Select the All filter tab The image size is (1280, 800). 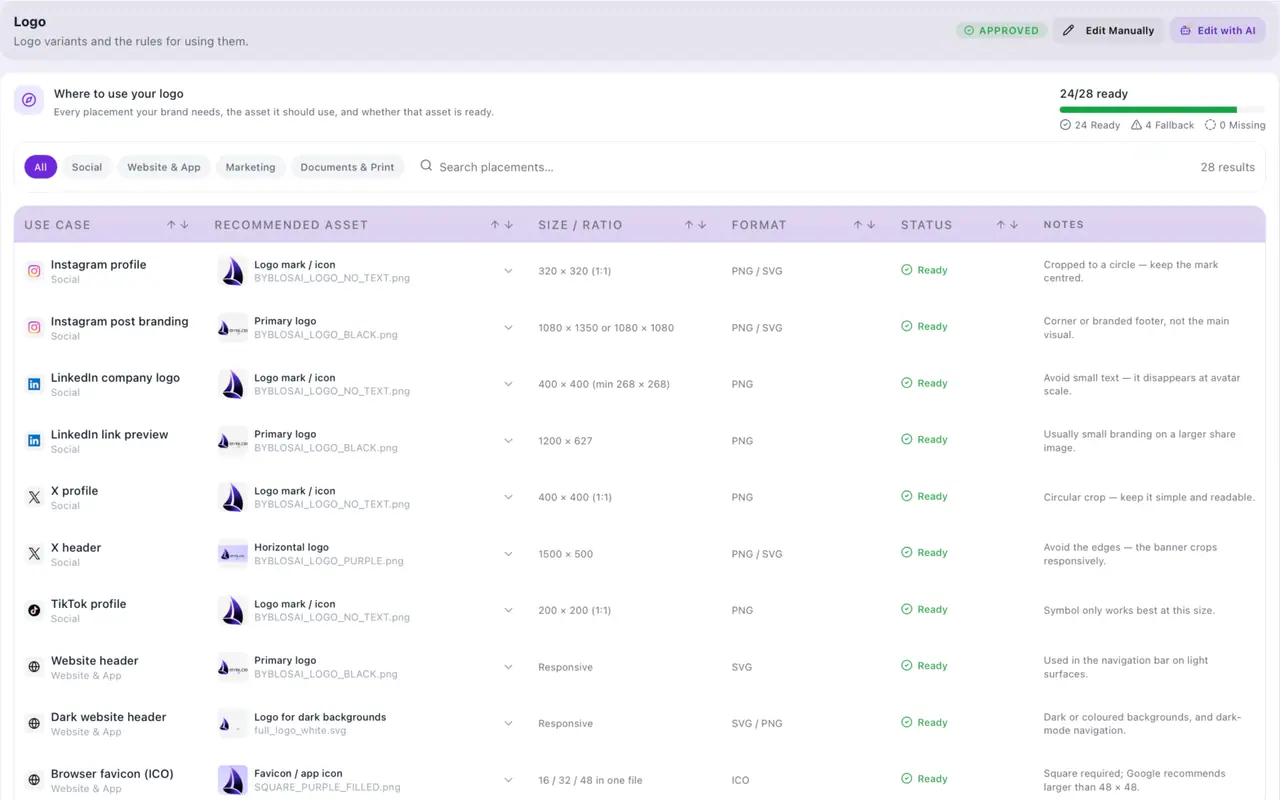tap(40, 167)
